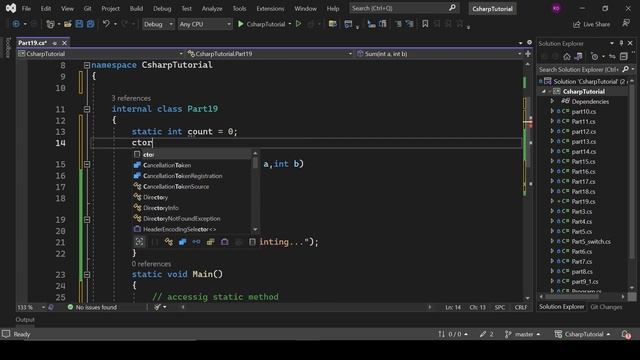Click the IntelliSense list scroll down arrow
The image size is (640, 360).
[x=255, y=229]
